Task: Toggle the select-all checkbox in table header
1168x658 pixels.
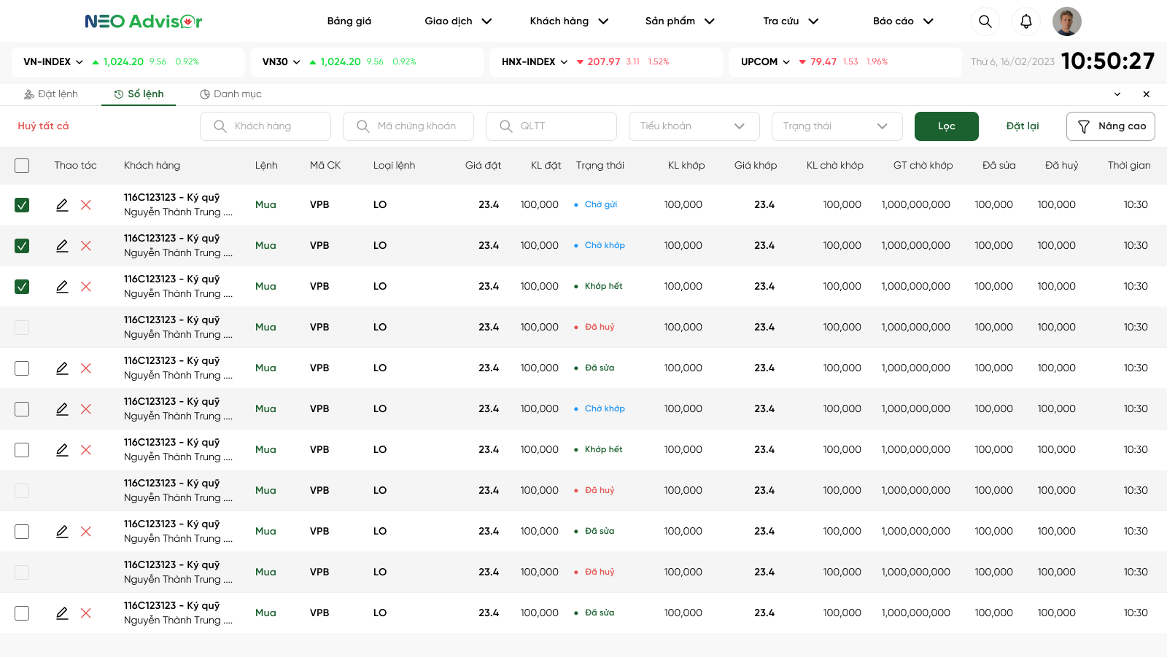Action: coord(22,165)
